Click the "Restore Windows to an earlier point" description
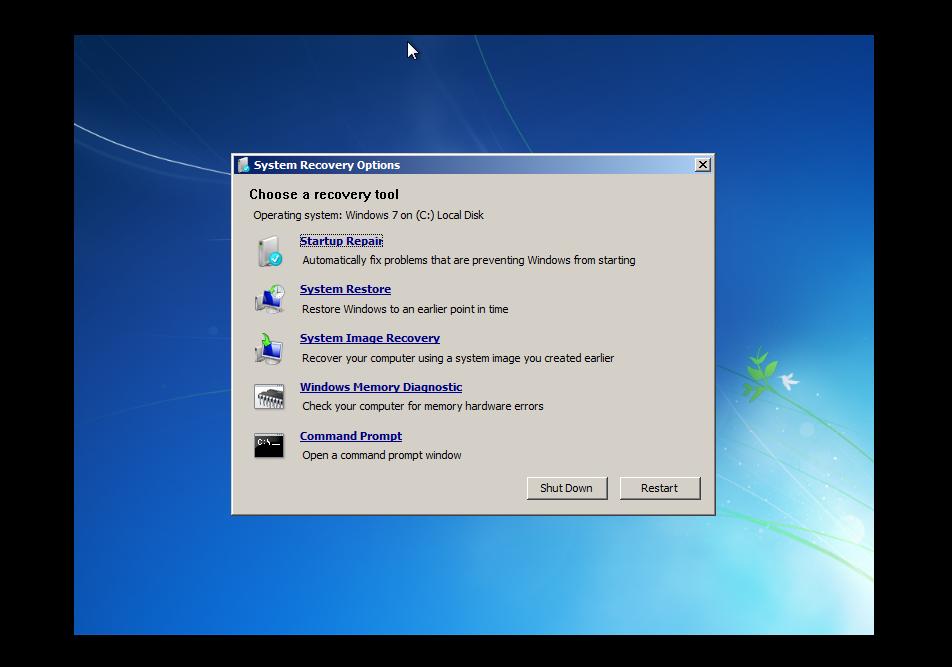The height and width of the screenshot is (667, 952). (405, 309)
